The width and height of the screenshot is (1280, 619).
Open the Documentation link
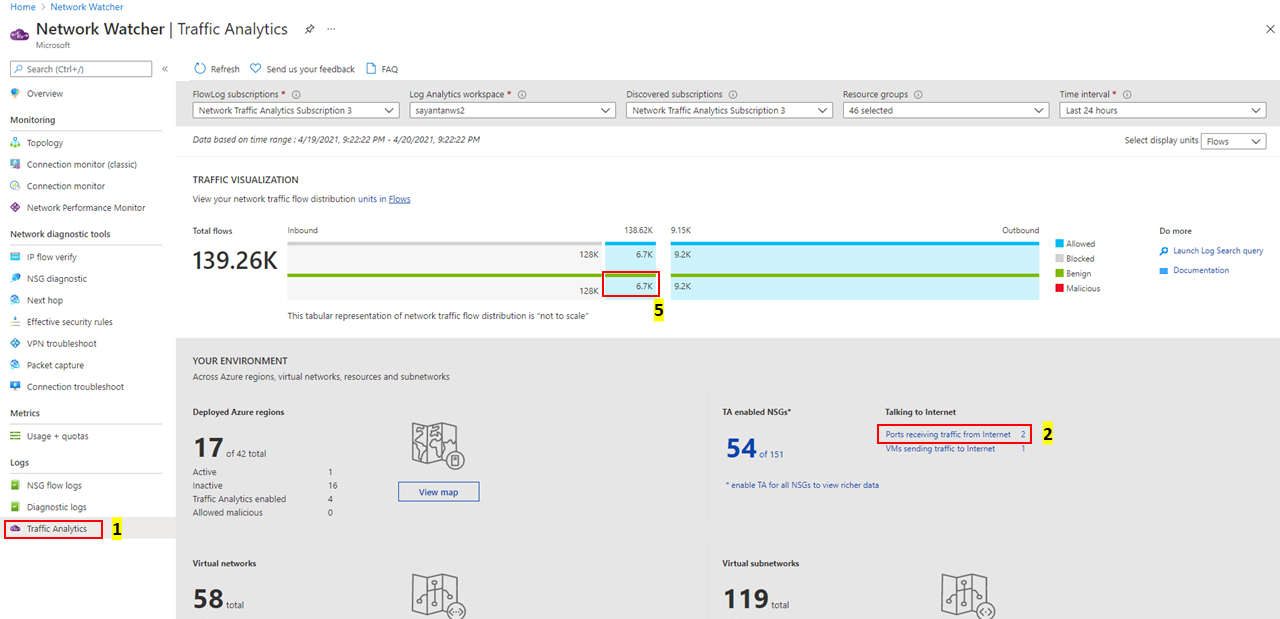(x=1201, y=270)
